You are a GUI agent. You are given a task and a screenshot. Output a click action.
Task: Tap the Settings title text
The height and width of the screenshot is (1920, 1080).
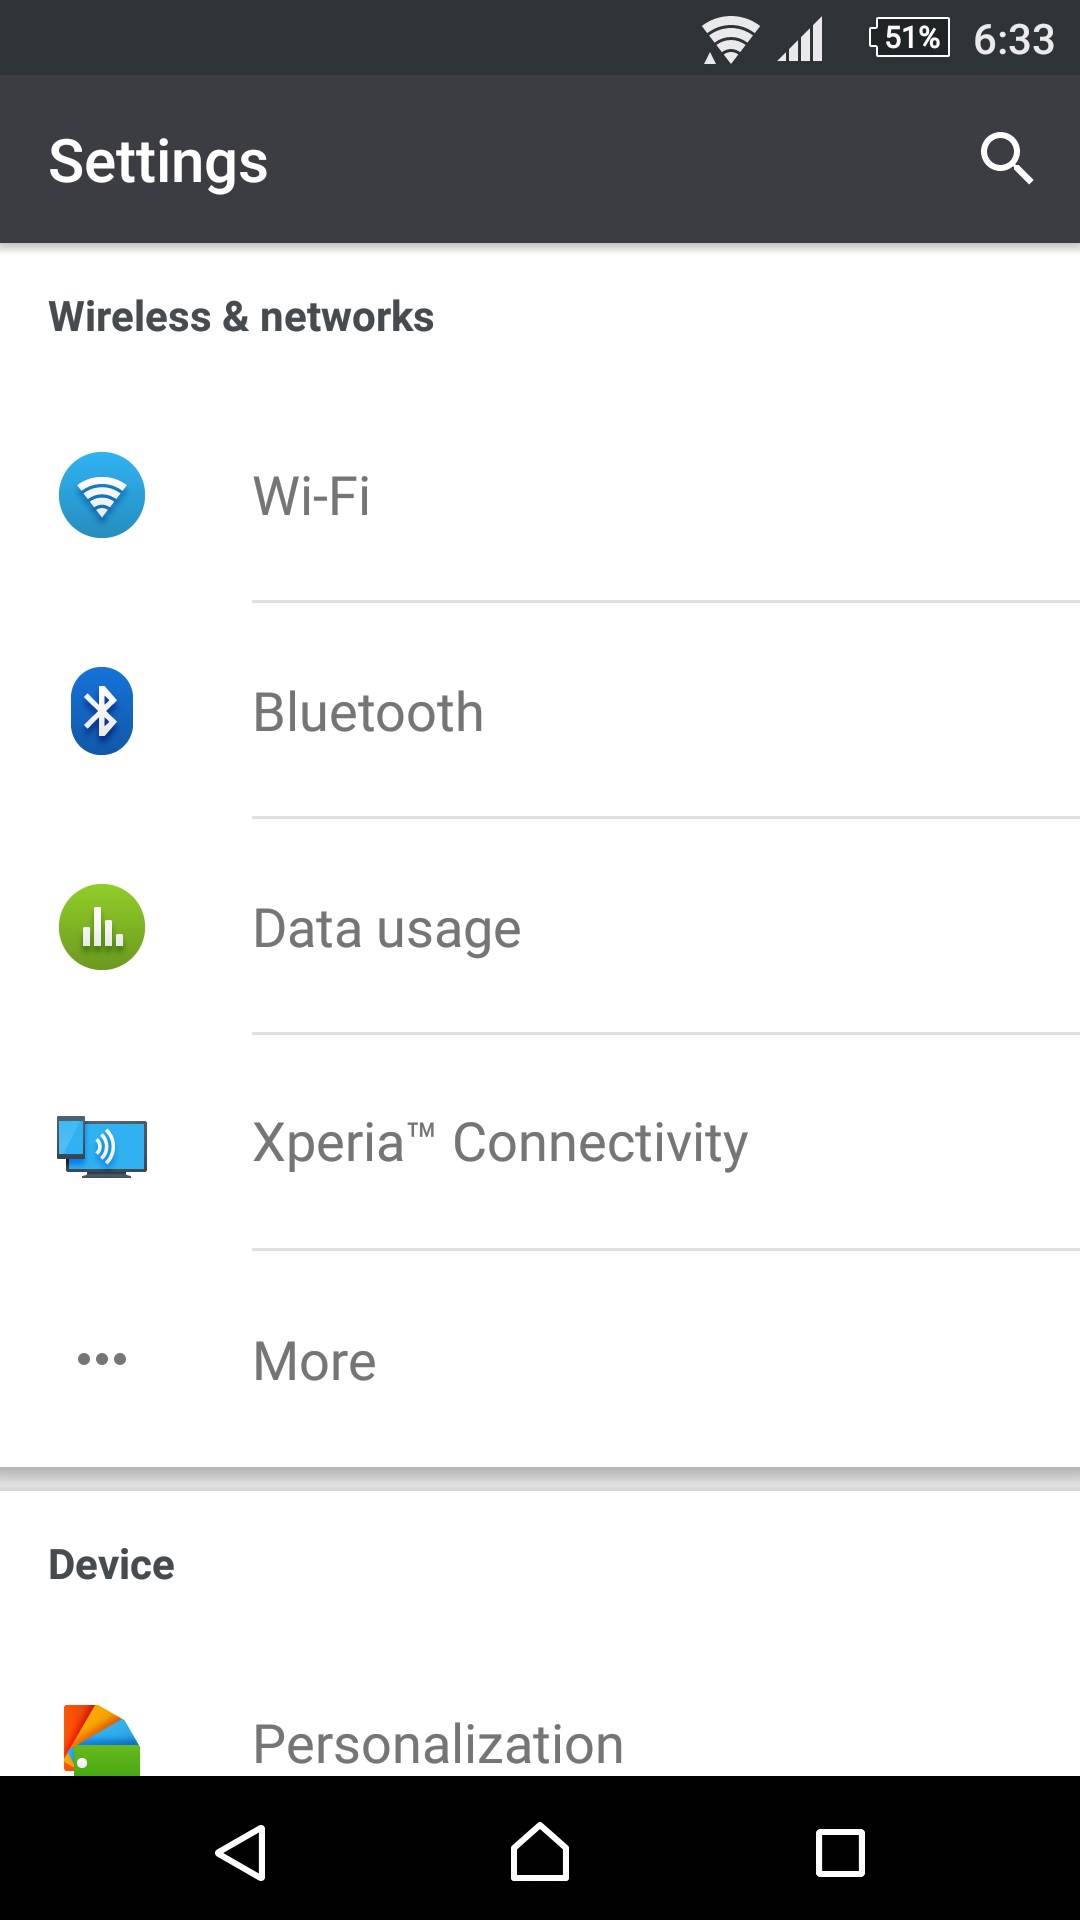pyautogui.click(x=158, y=161)
